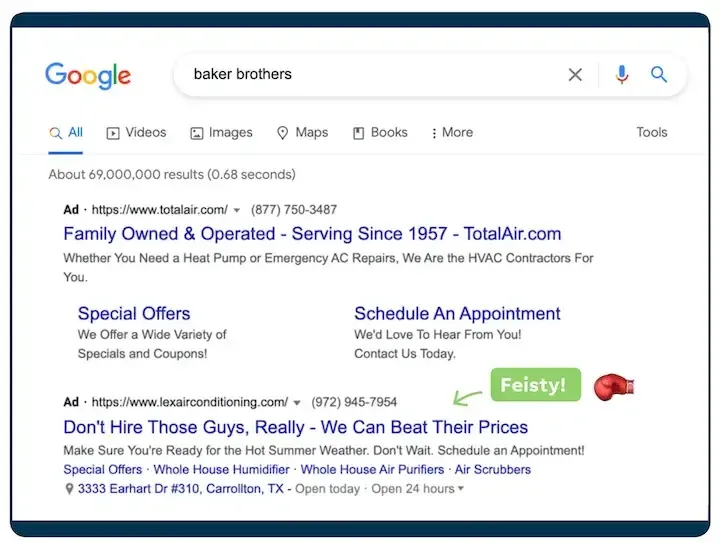Open Special Offers link in Lex ad

coord(103,470)
